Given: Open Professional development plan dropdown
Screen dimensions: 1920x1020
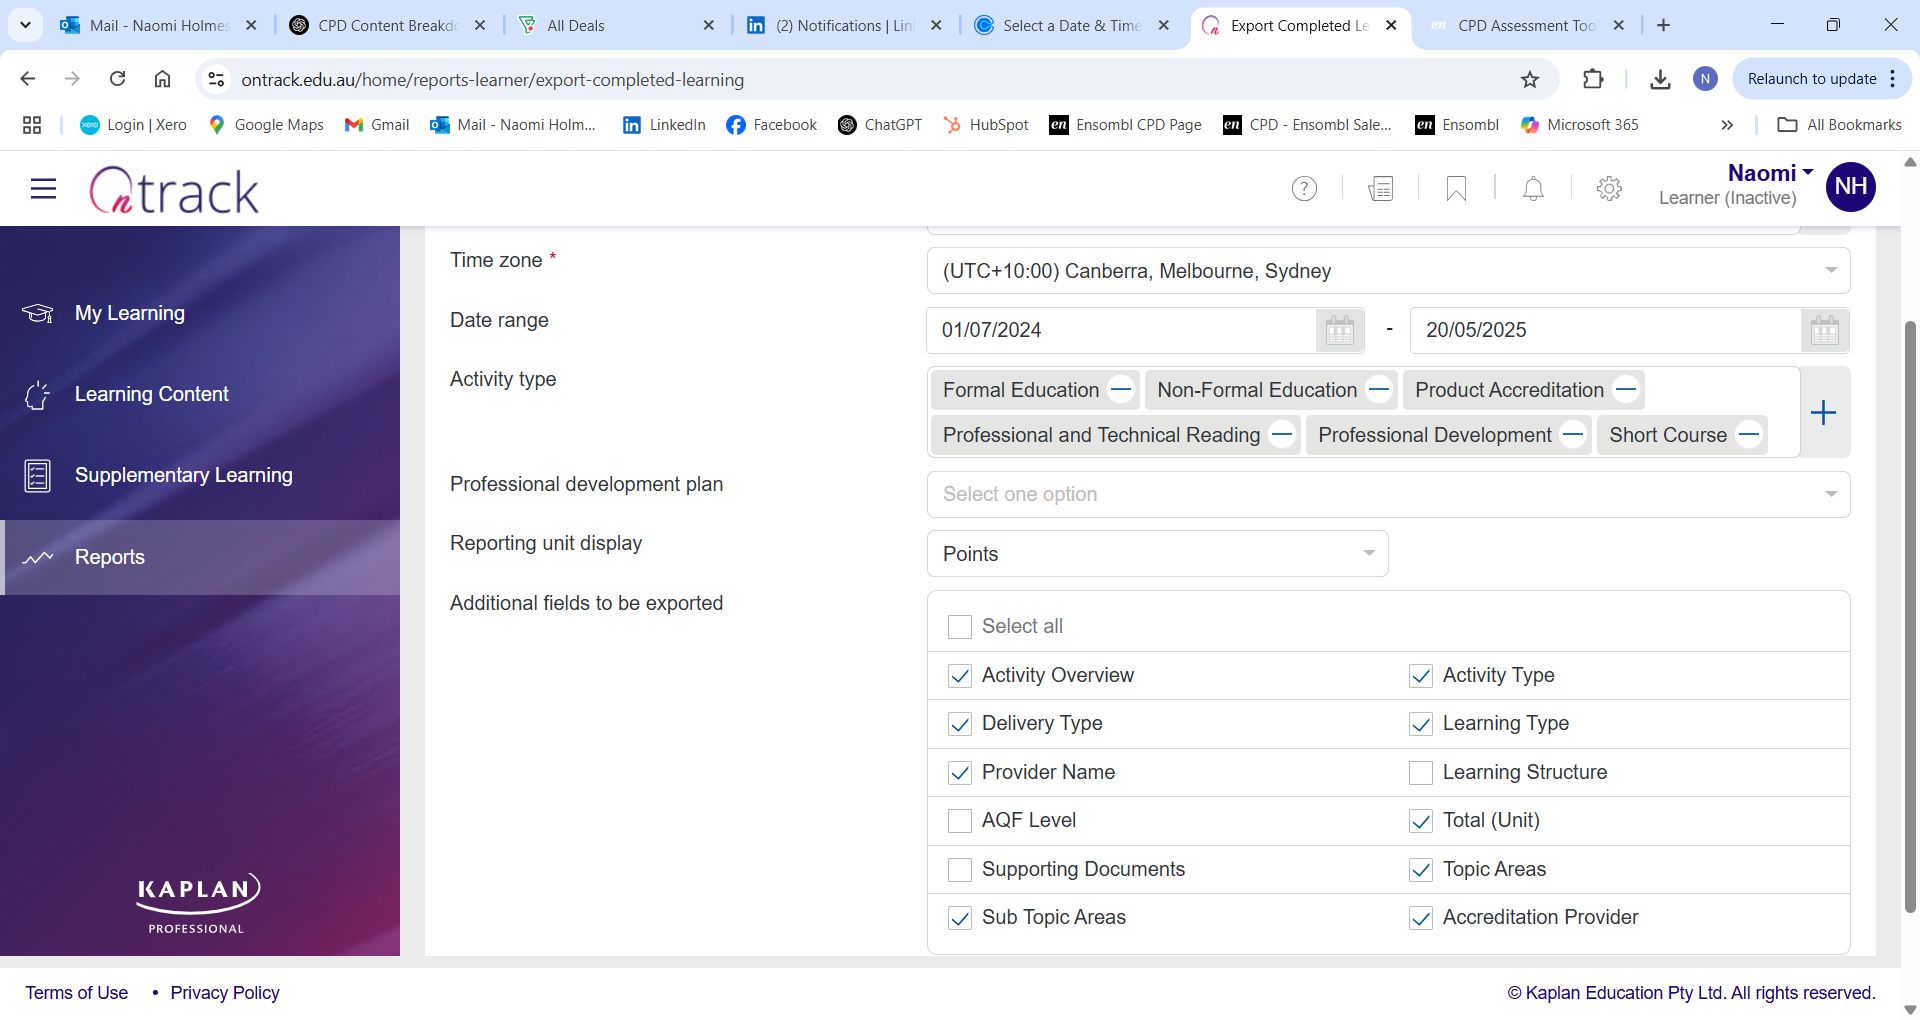Looking at the screenshot, I should coord(1388,494).
